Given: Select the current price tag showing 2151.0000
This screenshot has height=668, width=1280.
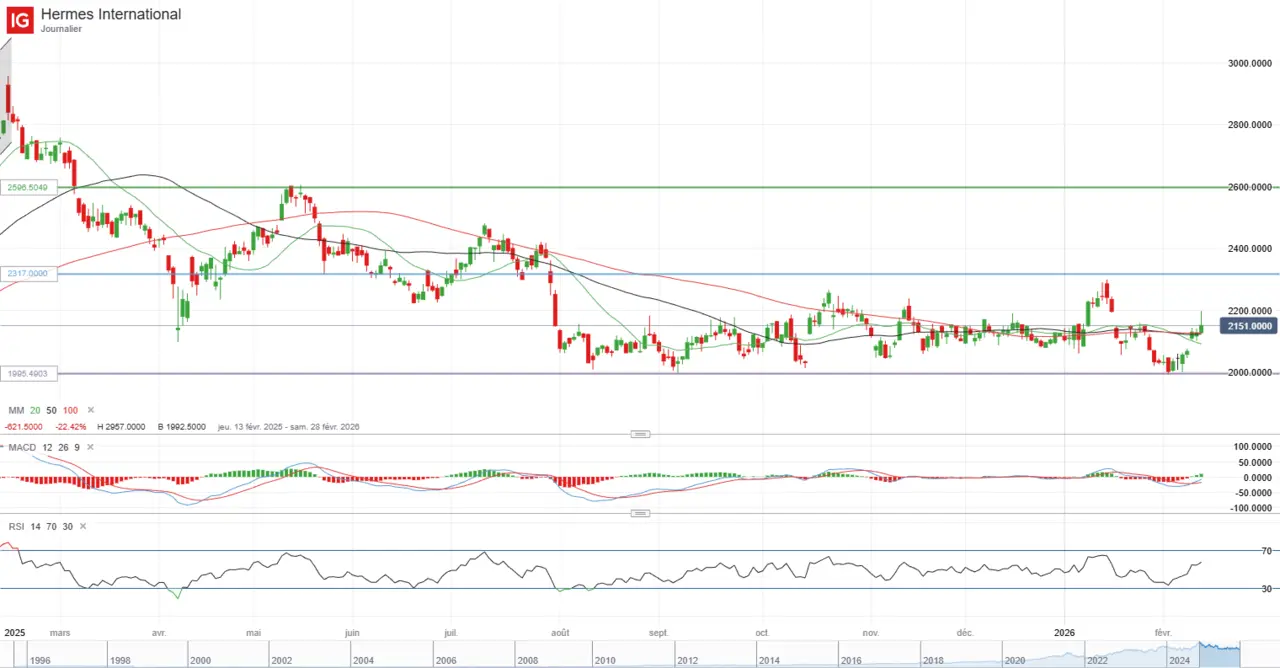Looking at the screenshot, I should pos(1247,326).
